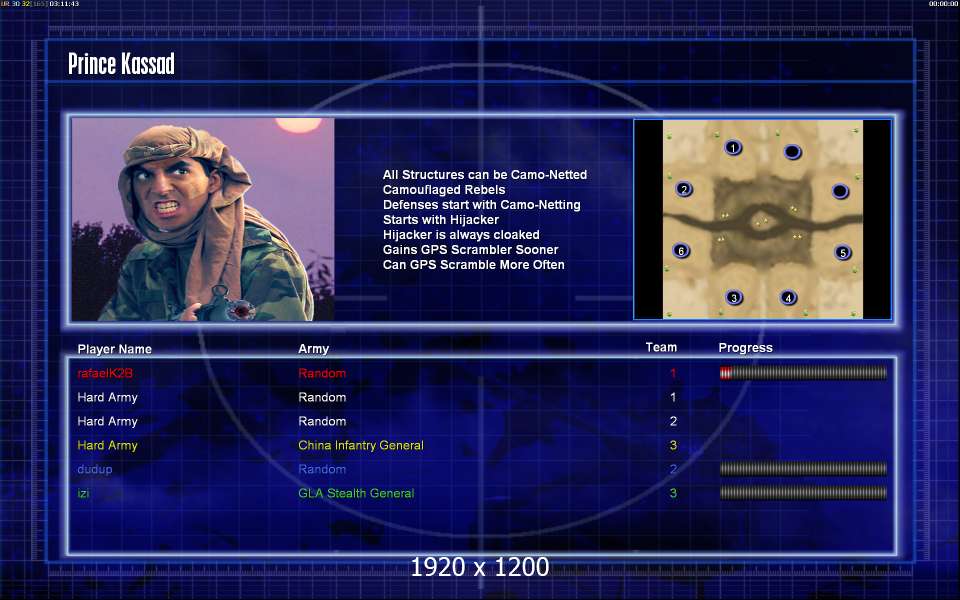Click China Infantry General army entry
The image size is (960, 600).
pyautogui.click(x=361, y=445)
